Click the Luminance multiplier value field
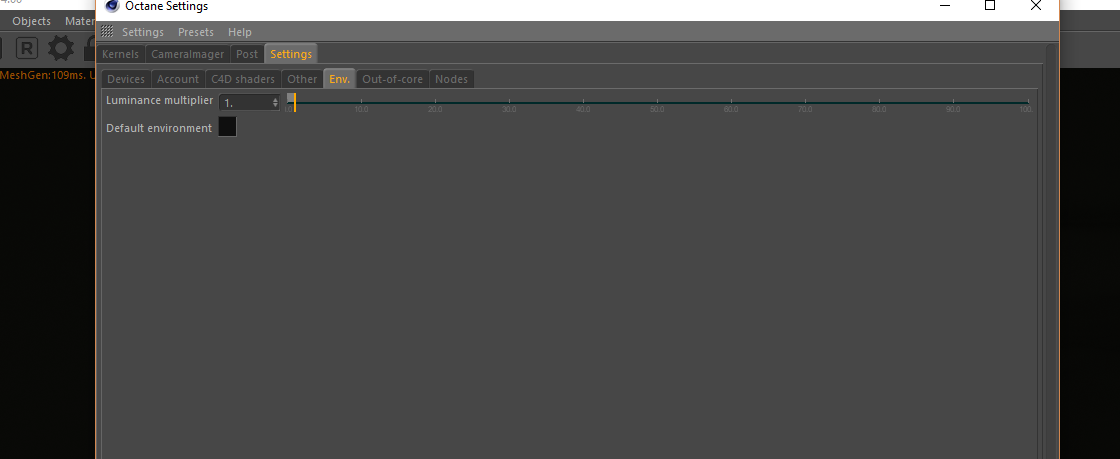This screenshot has height=459, width=1120. click(x=245, y=103)
